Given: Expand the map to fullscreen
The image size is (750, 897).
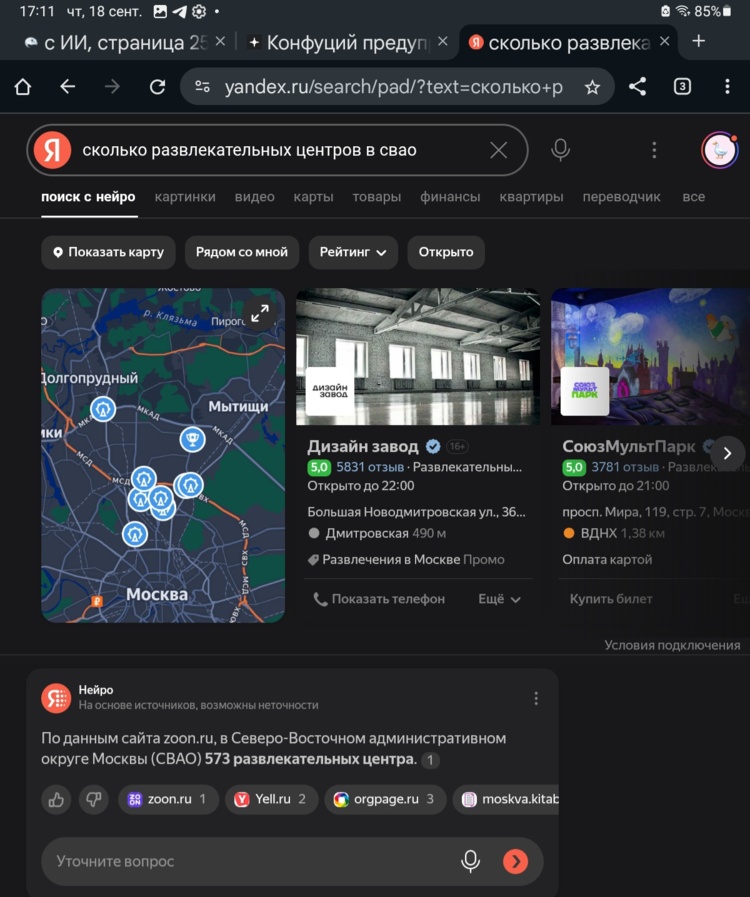Looking at the screenshot, I should tap(260, 313).
